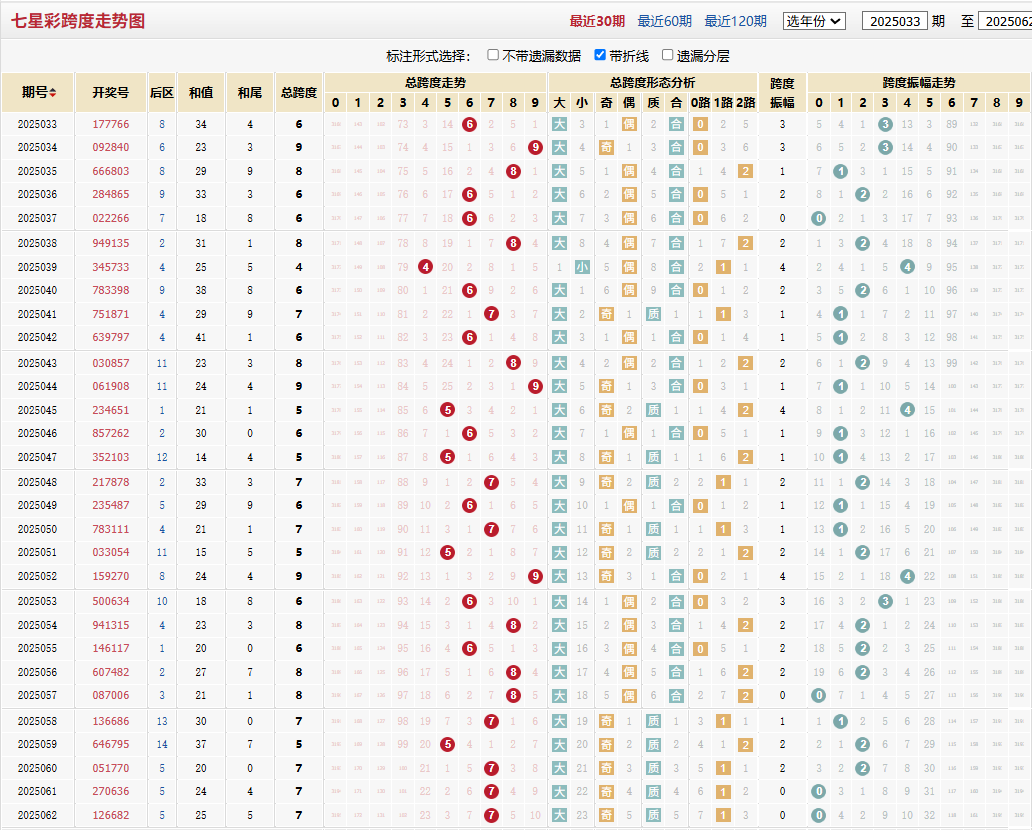This screenshot has width=1032, height=830.
Task: Click teal ball 4 in row 2025052
Action: (908, 577)
